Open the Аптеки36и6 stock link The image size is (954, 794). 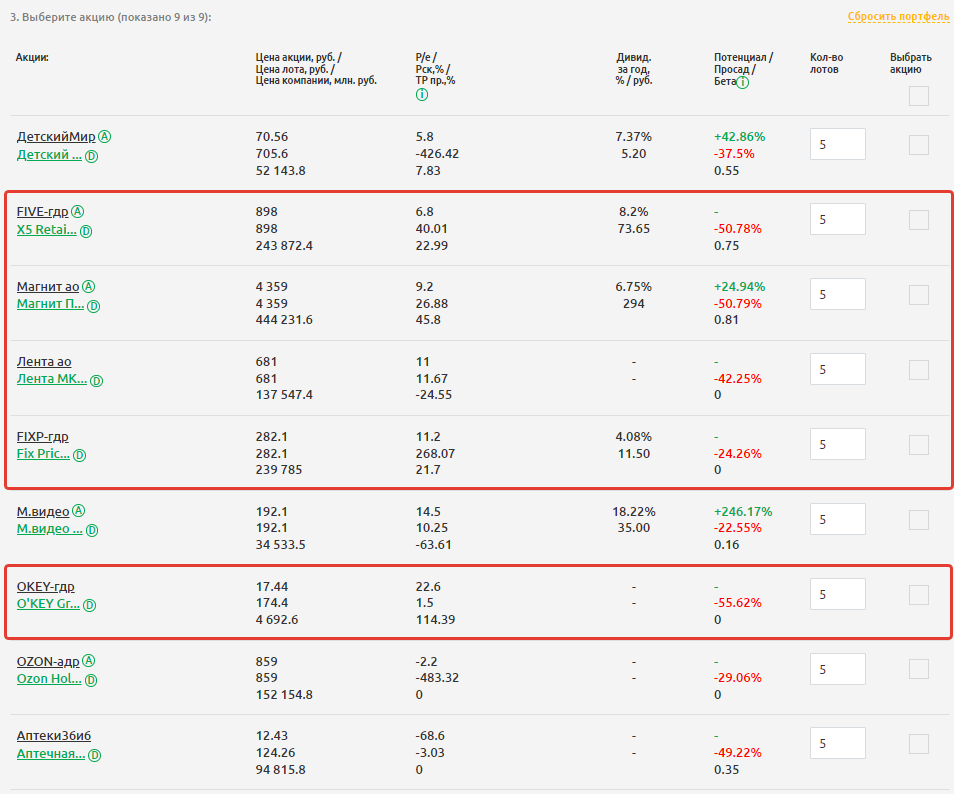(54, 737)
